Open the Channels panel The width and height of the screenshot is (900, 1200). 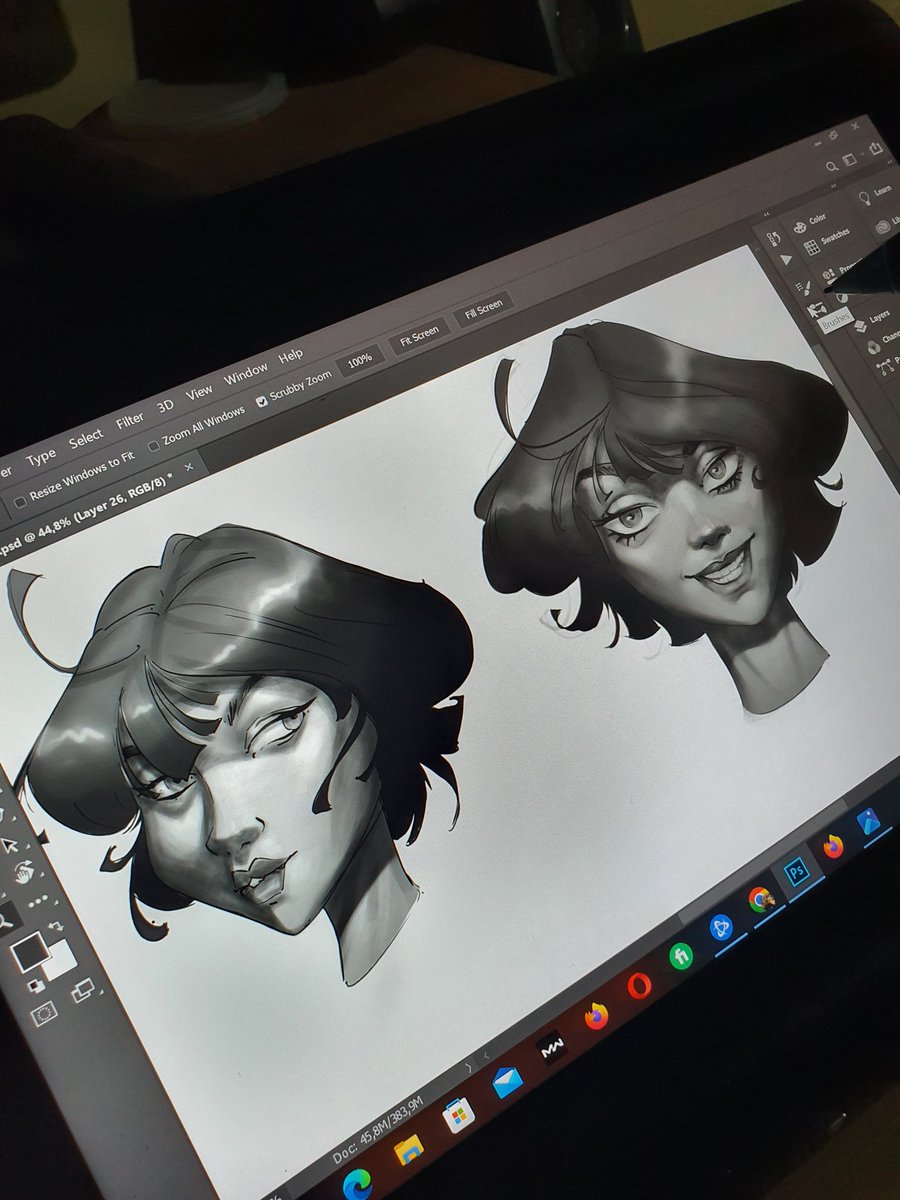[x=882, y=345]
